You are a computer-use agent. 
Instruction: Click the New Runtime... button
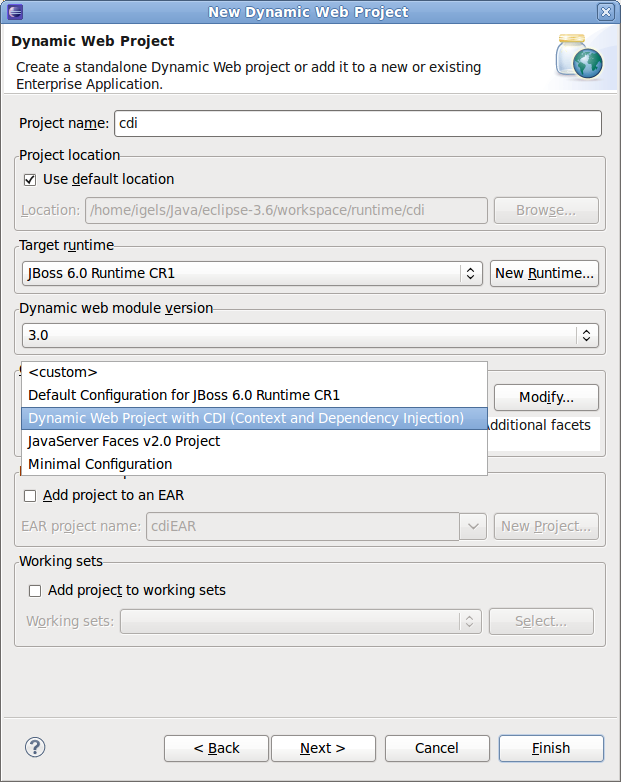click(x=544, y=273)
